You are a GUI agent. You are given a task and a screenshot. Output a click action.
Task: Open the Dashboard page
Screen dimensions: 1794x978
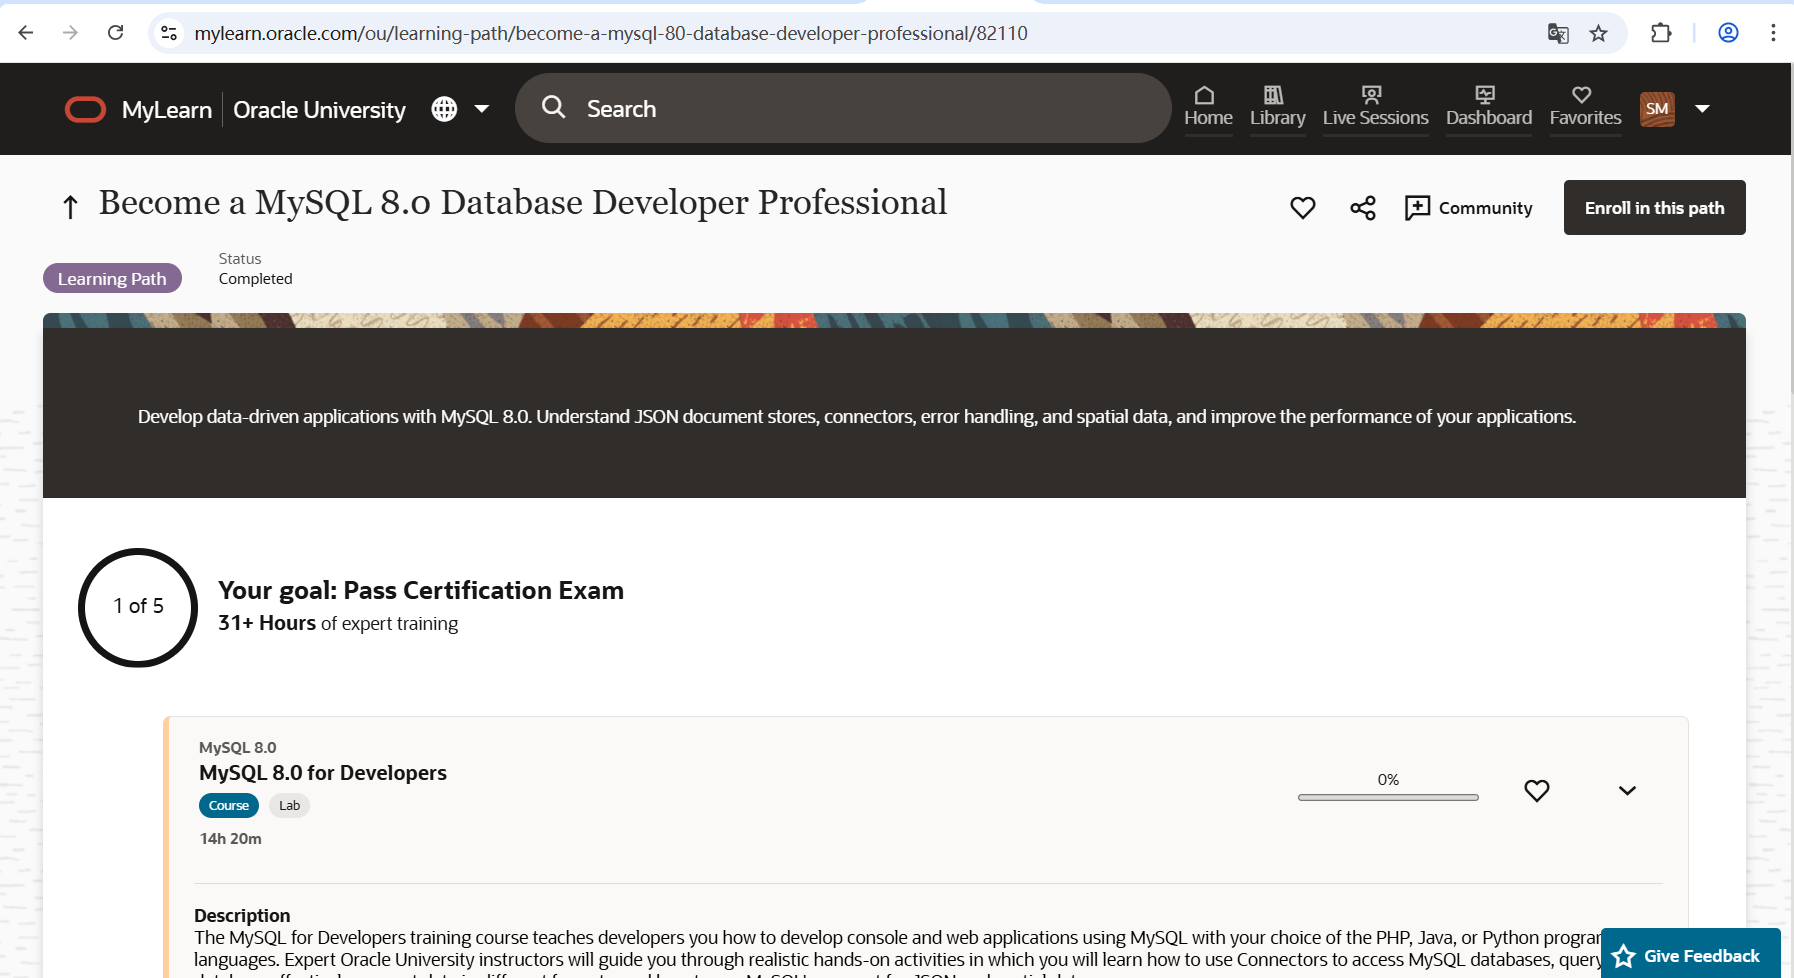click(1488, 107)
